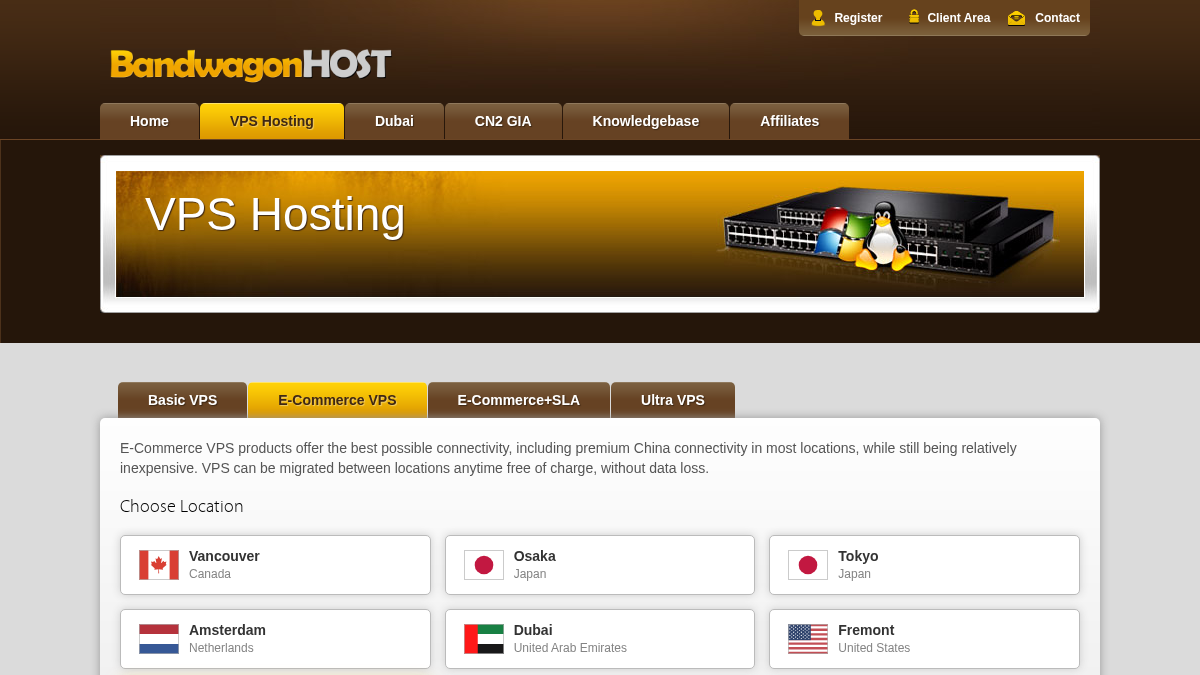Click the Client Area padlock icon
1200x675 pixels.
914,17
